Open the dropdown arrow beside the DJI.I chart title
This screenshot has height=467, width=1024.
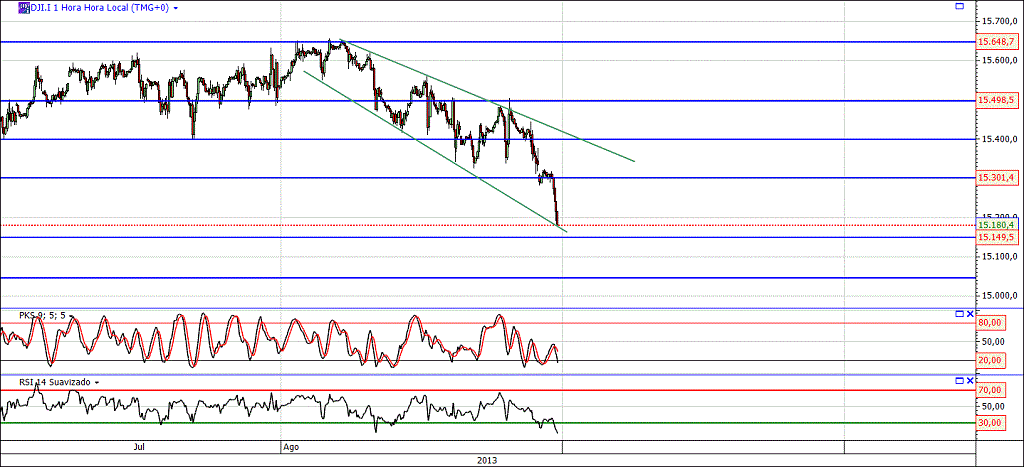176,9
